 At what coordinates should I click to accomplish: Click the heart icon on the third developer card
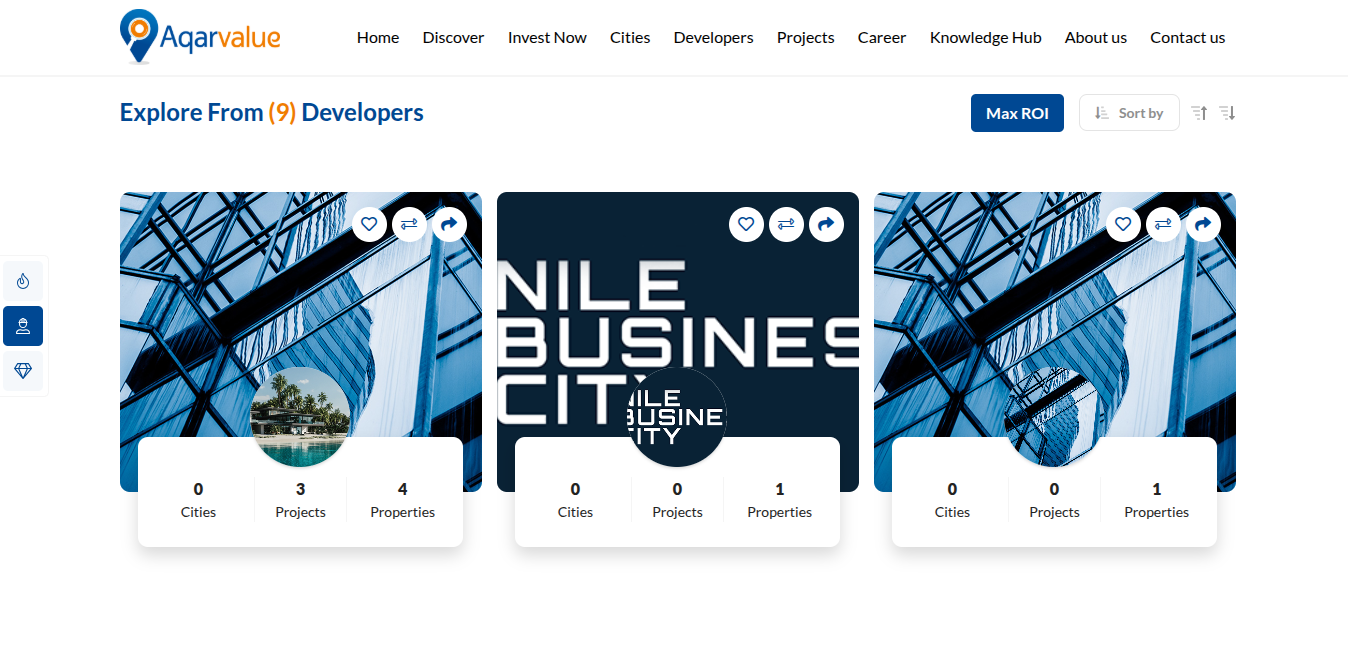(1123, 224)
